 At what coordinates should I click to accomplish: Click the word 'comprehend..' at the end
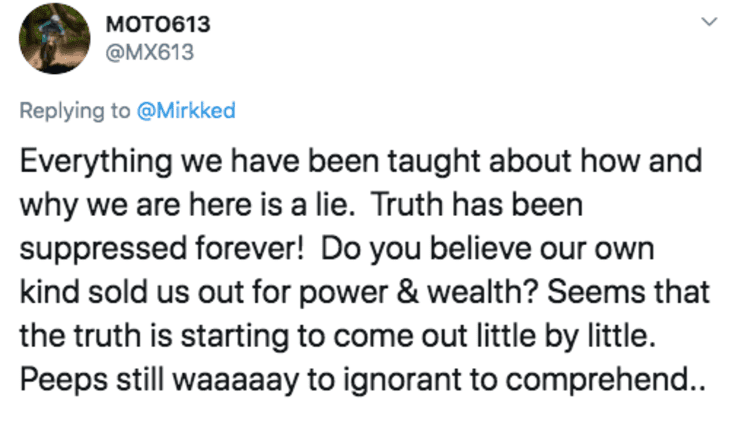coord(605,381)
